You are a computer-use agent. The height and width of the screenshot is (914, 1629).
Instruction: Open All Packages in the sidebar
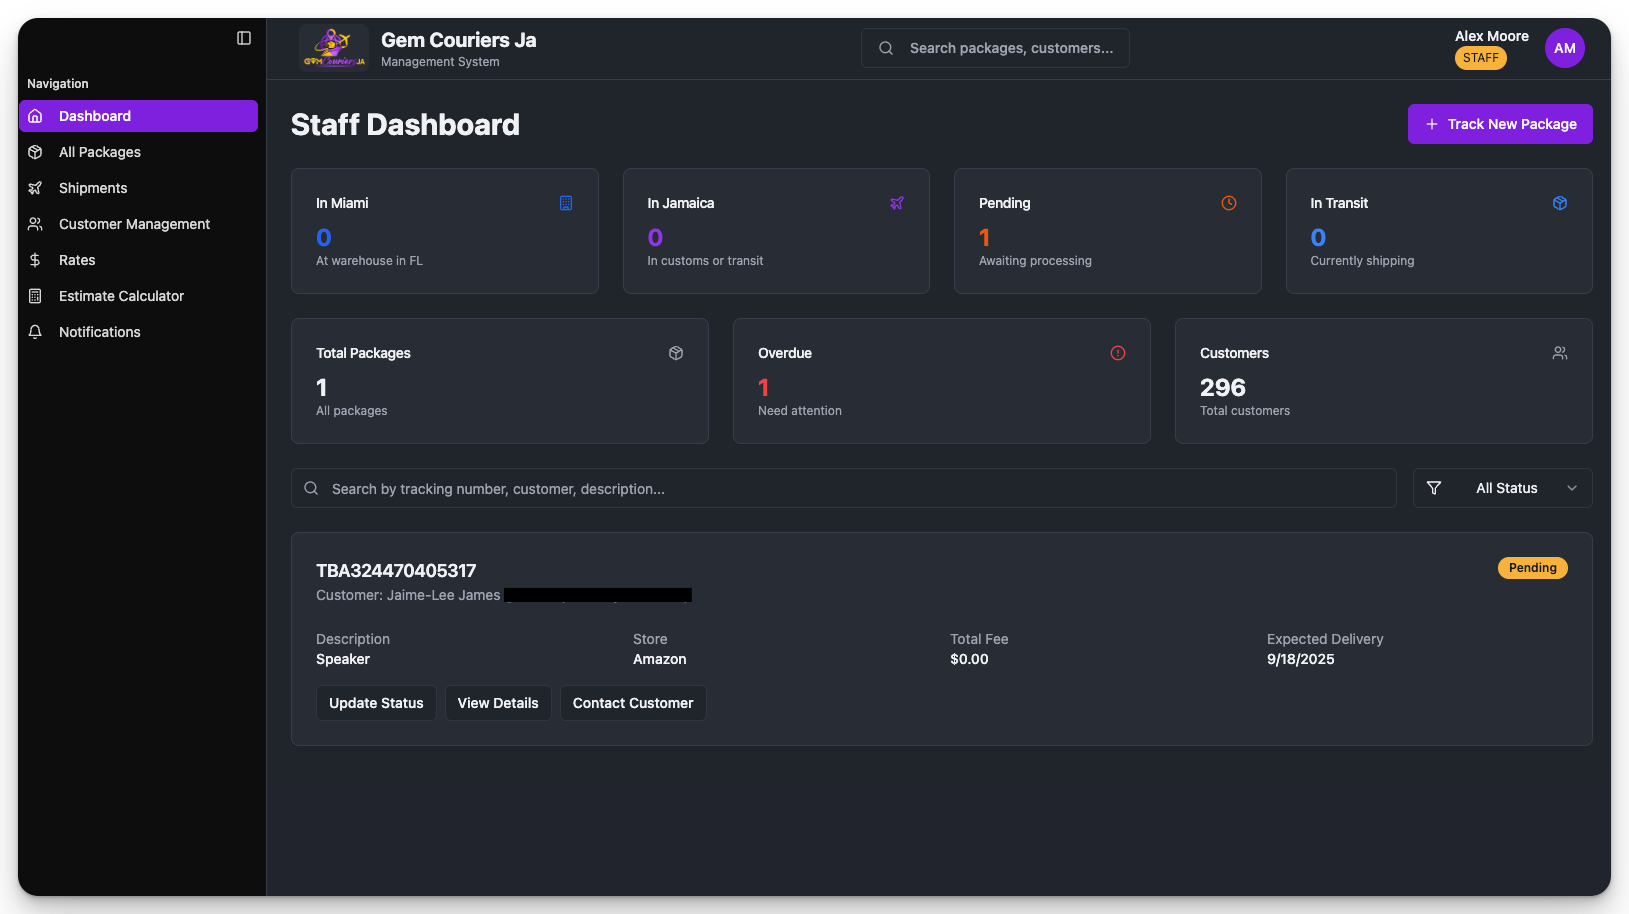pyautogui.click(x=100, y=152)
